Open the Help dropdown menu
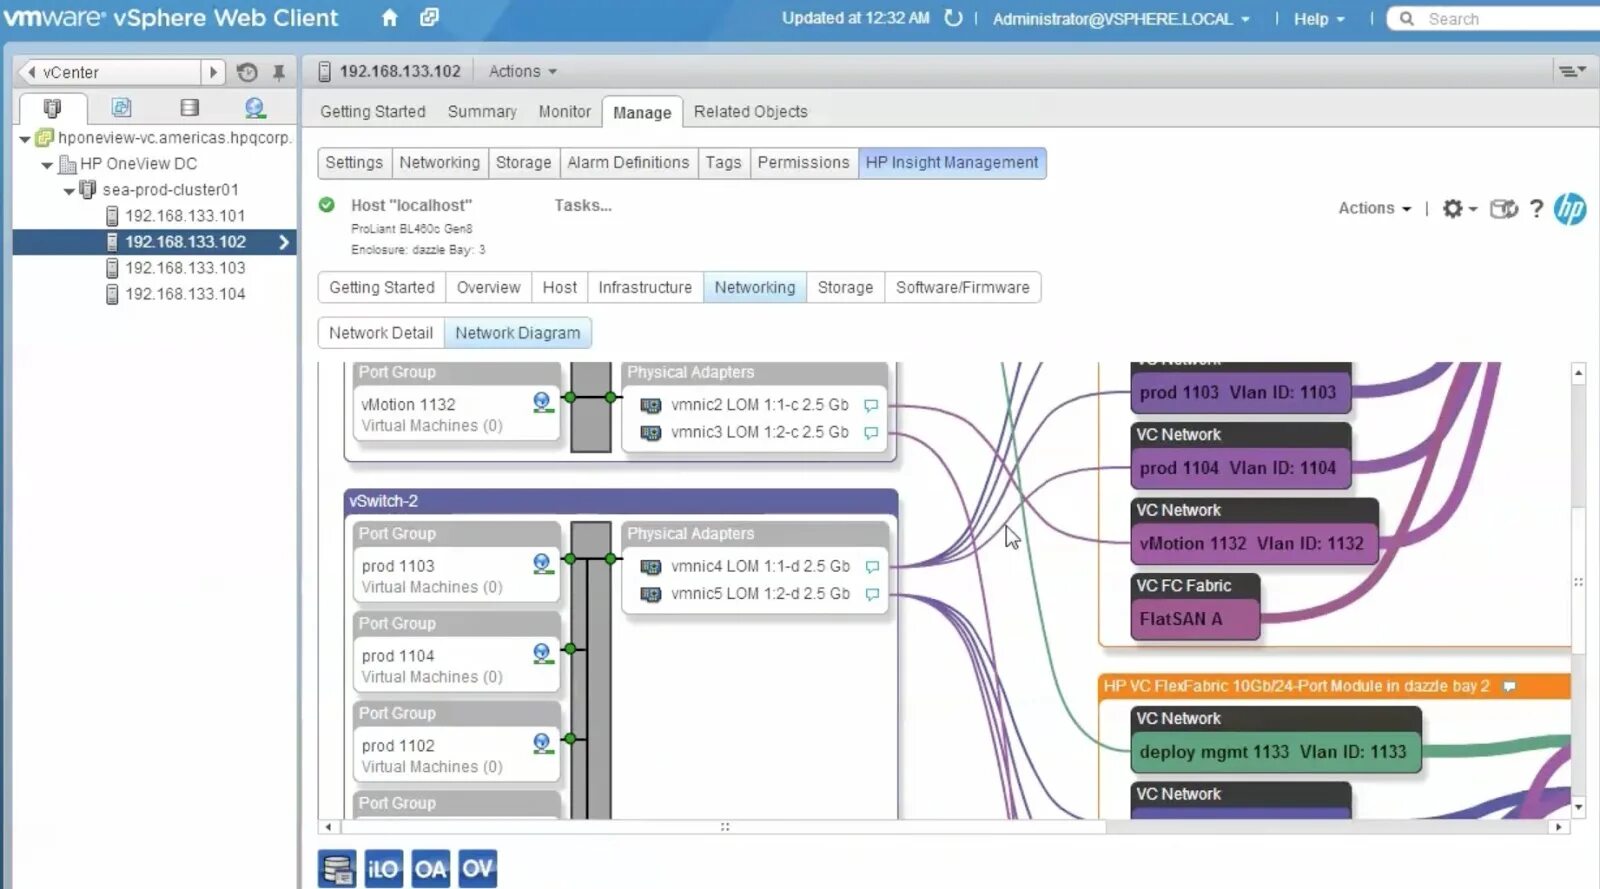Screen dimensions: 1600x889 pos(1319,19)
